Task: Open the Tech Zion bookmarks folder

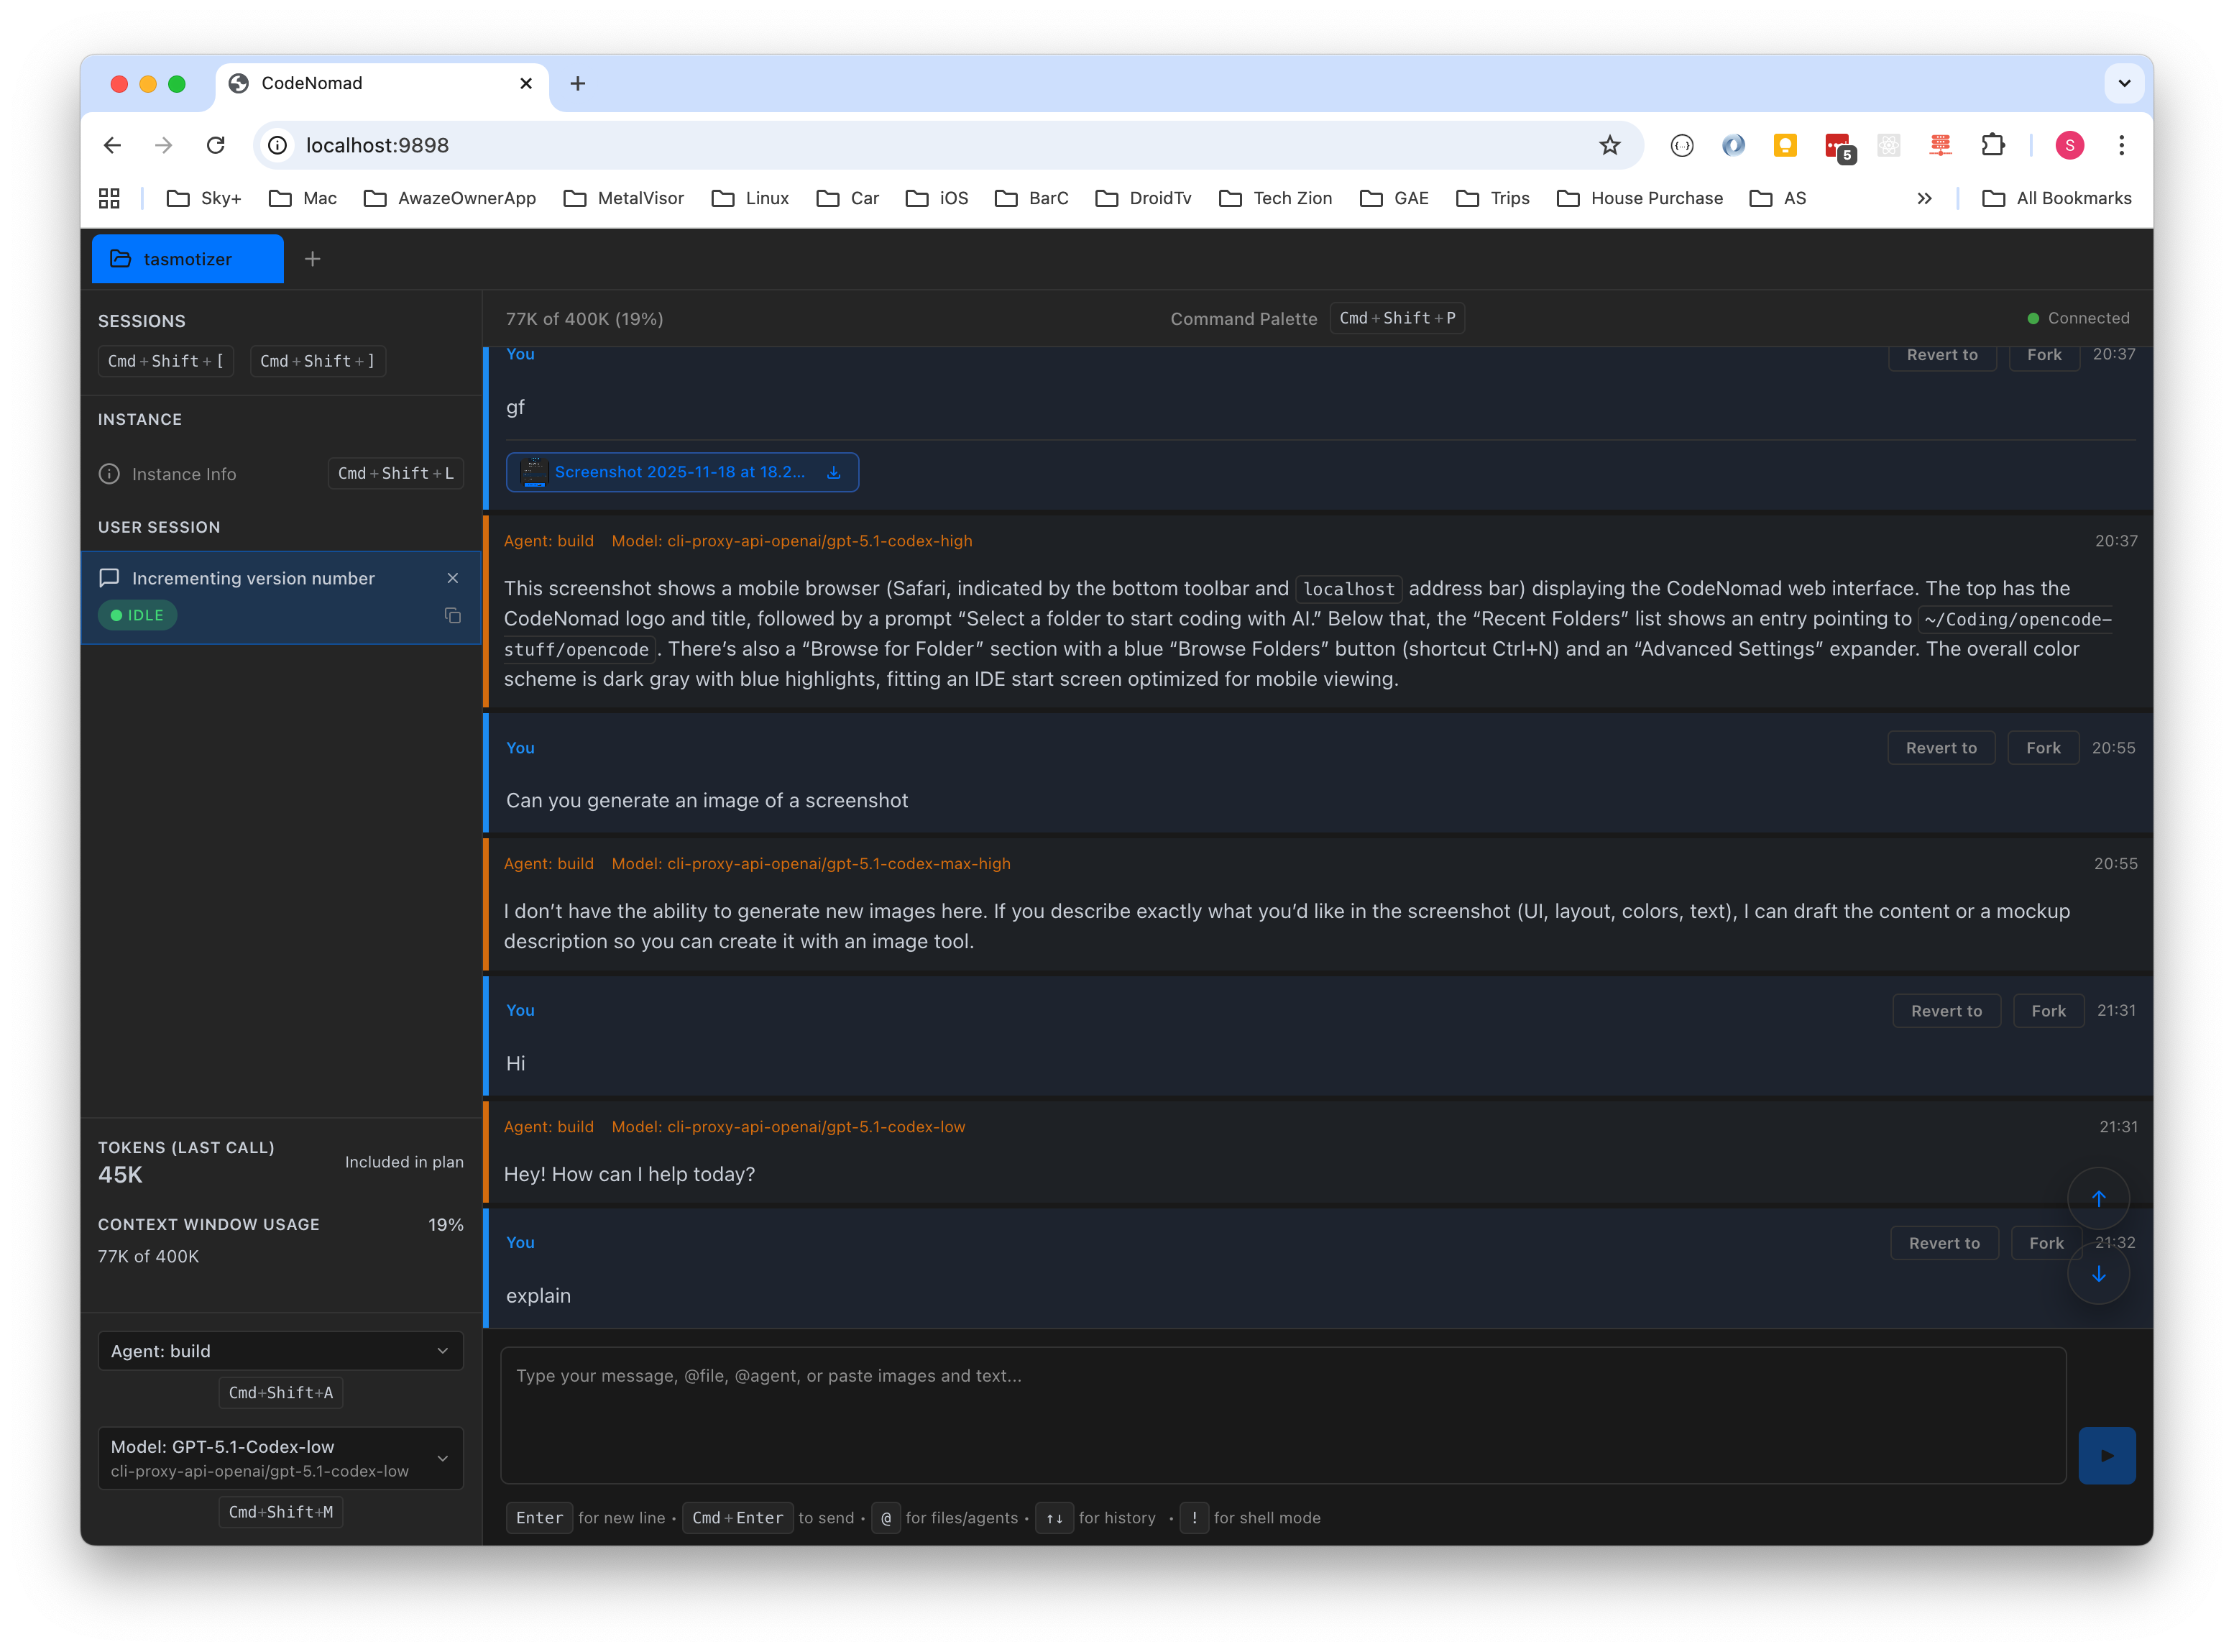Action: coord(1275,198)
